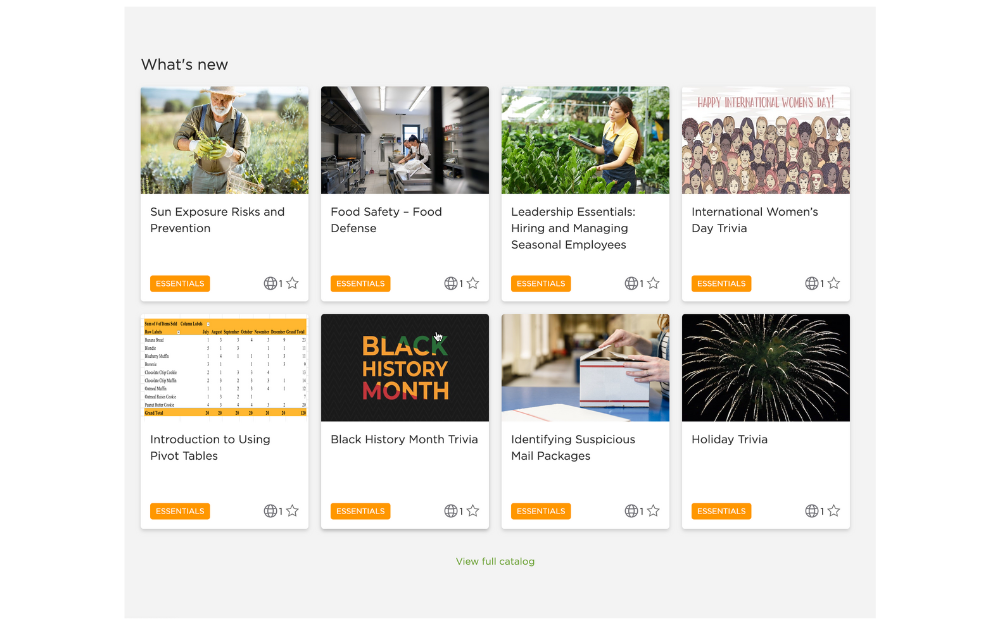Image resolution: width=1000 pixels, height=625 pixels.
Task: Open fireworks thumbnail for Holiday Trivia
Action: (766, 367)
